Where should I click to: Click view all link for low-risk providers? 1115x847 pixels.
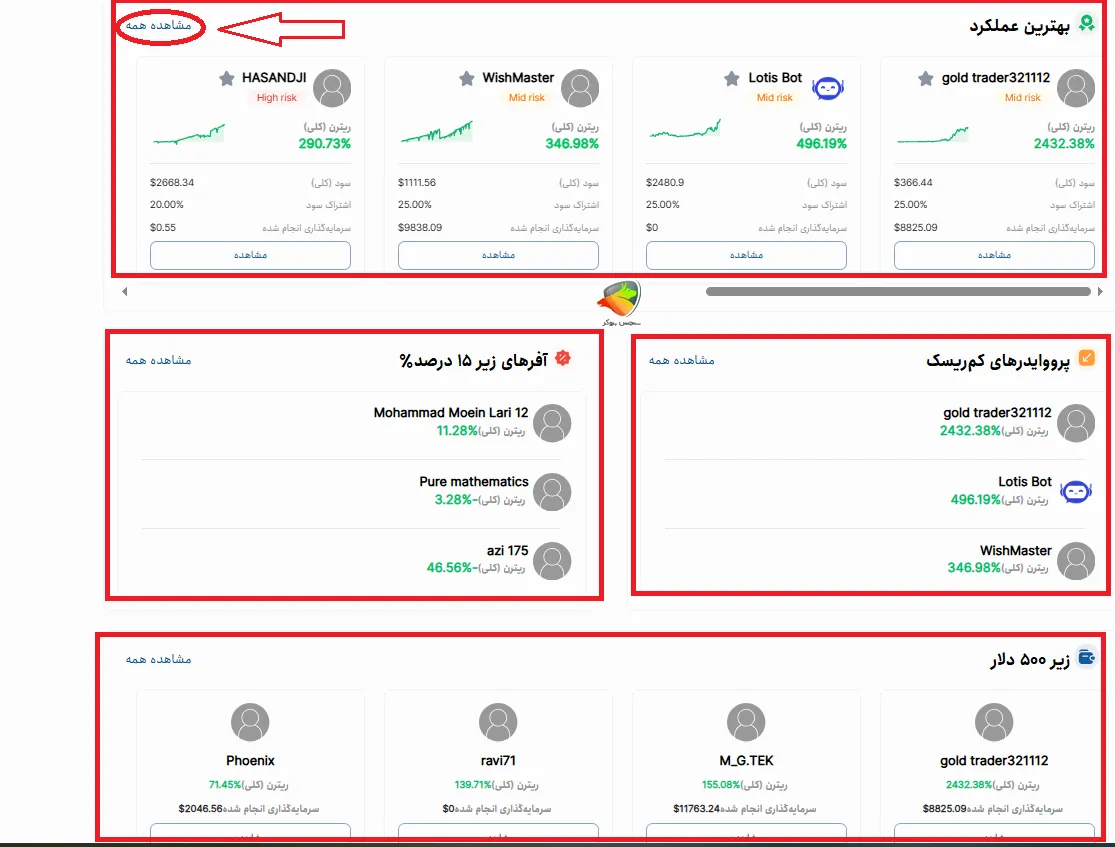[682, 360]
